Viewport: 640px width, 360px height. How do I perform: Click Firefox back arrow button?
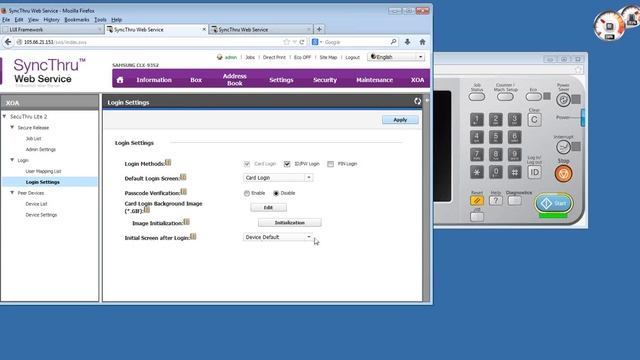click(x=8, y=42)
